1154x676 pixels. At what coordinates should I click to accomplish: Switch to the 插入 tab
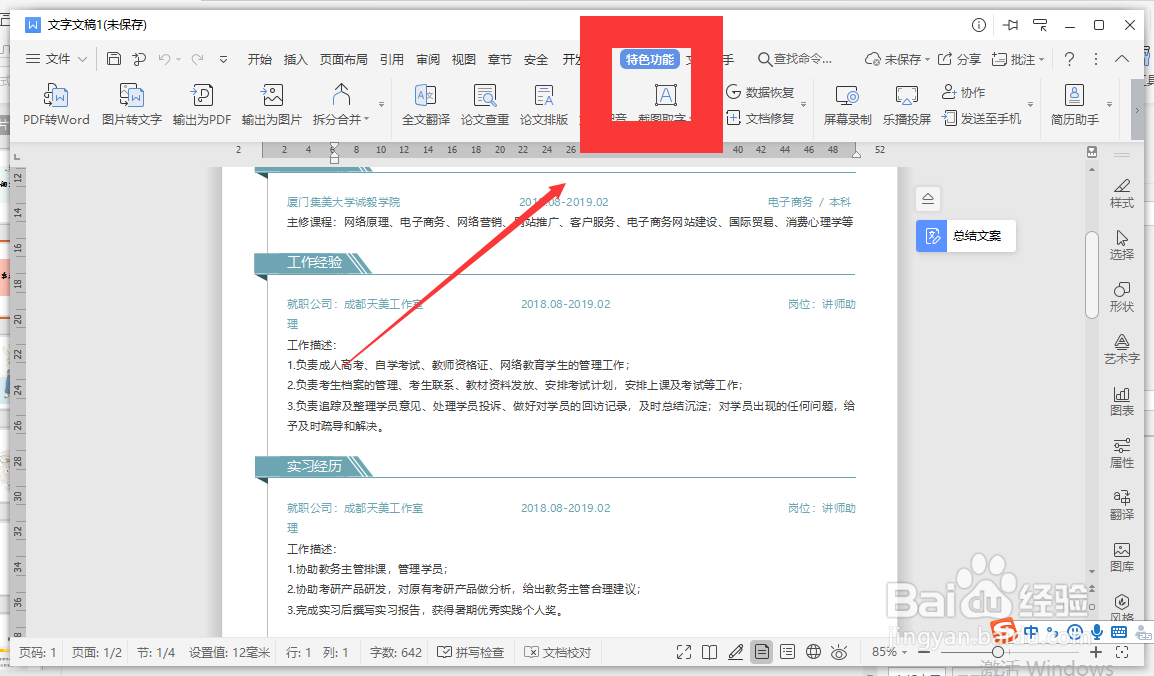295,60
